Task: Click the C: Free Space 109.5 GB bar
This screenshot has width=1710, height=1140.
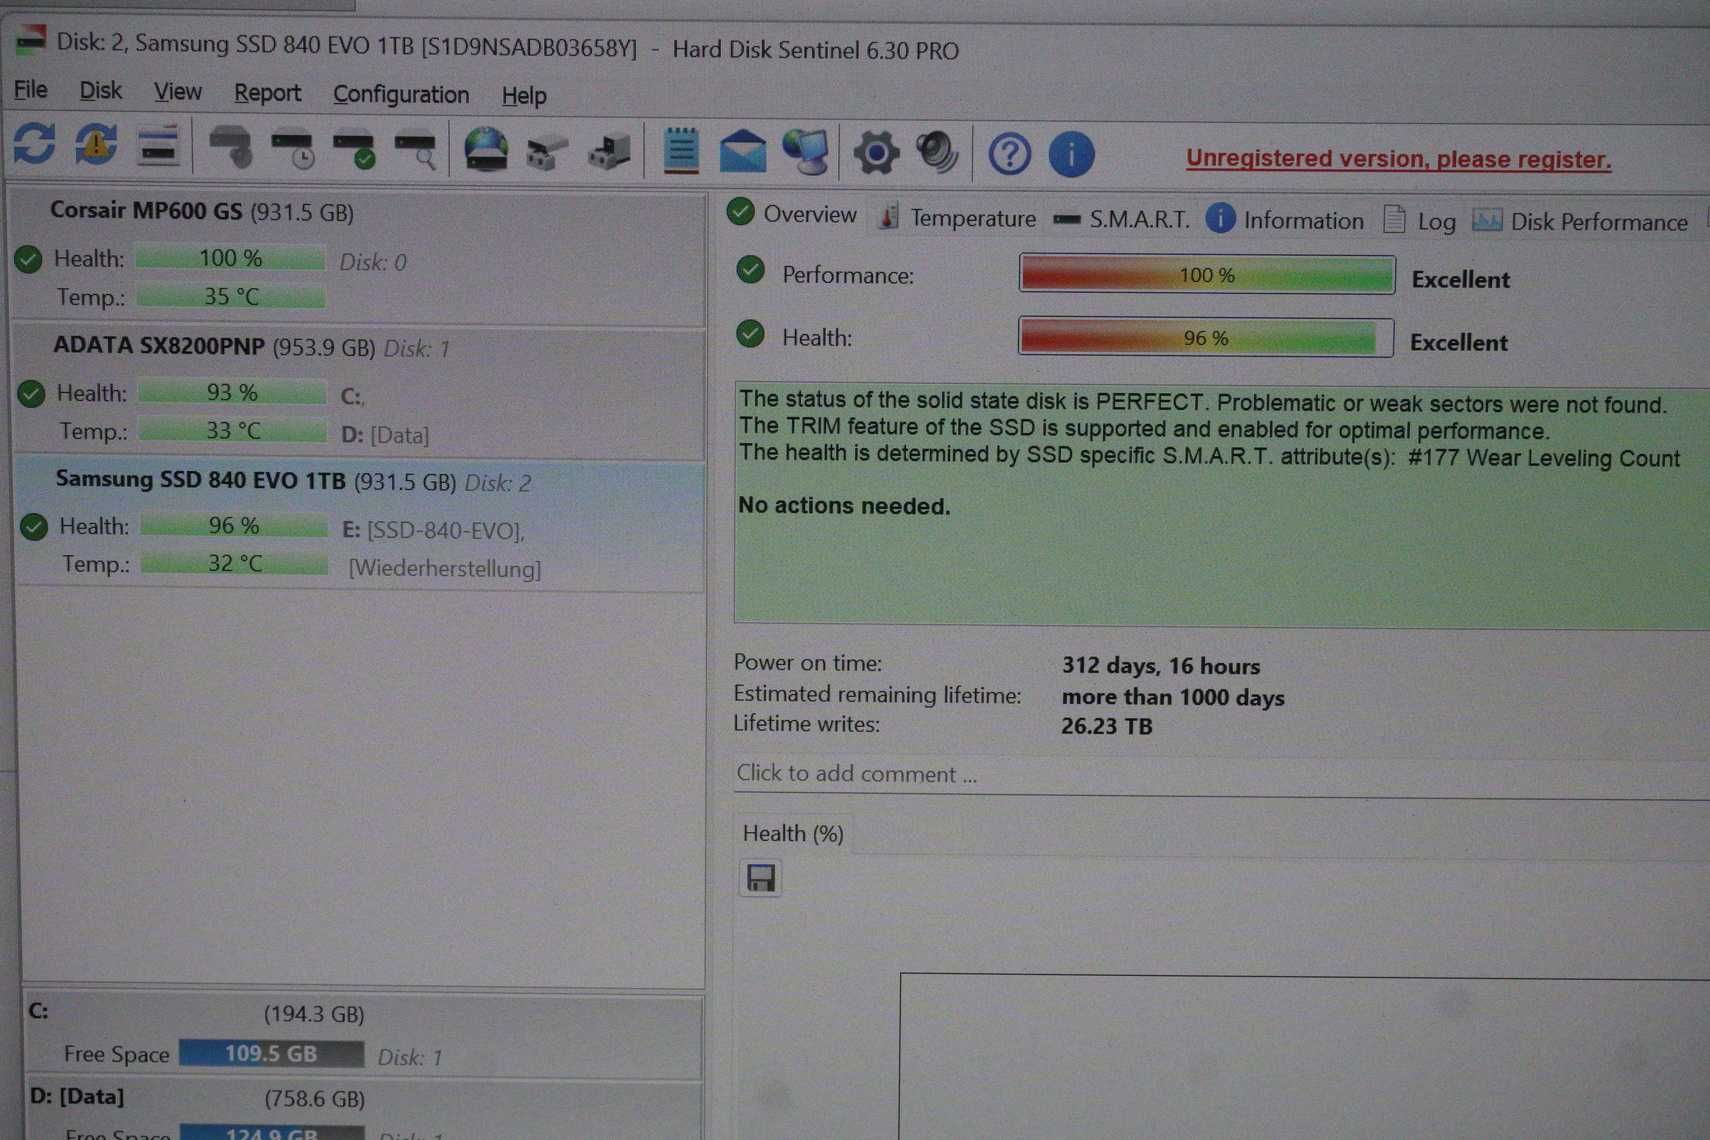Action: [x=271, y=1054]
